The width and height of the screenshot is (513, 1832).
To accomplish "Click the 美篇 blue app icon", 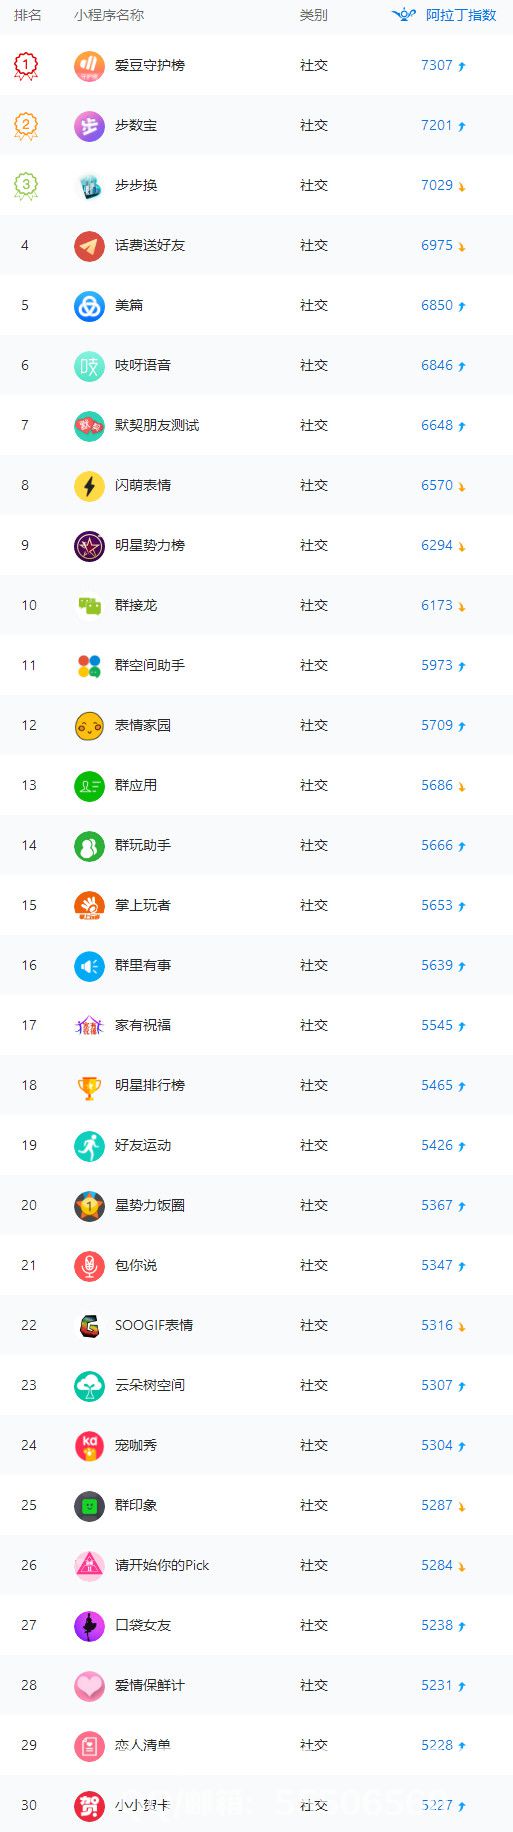I will click(89, 306).
